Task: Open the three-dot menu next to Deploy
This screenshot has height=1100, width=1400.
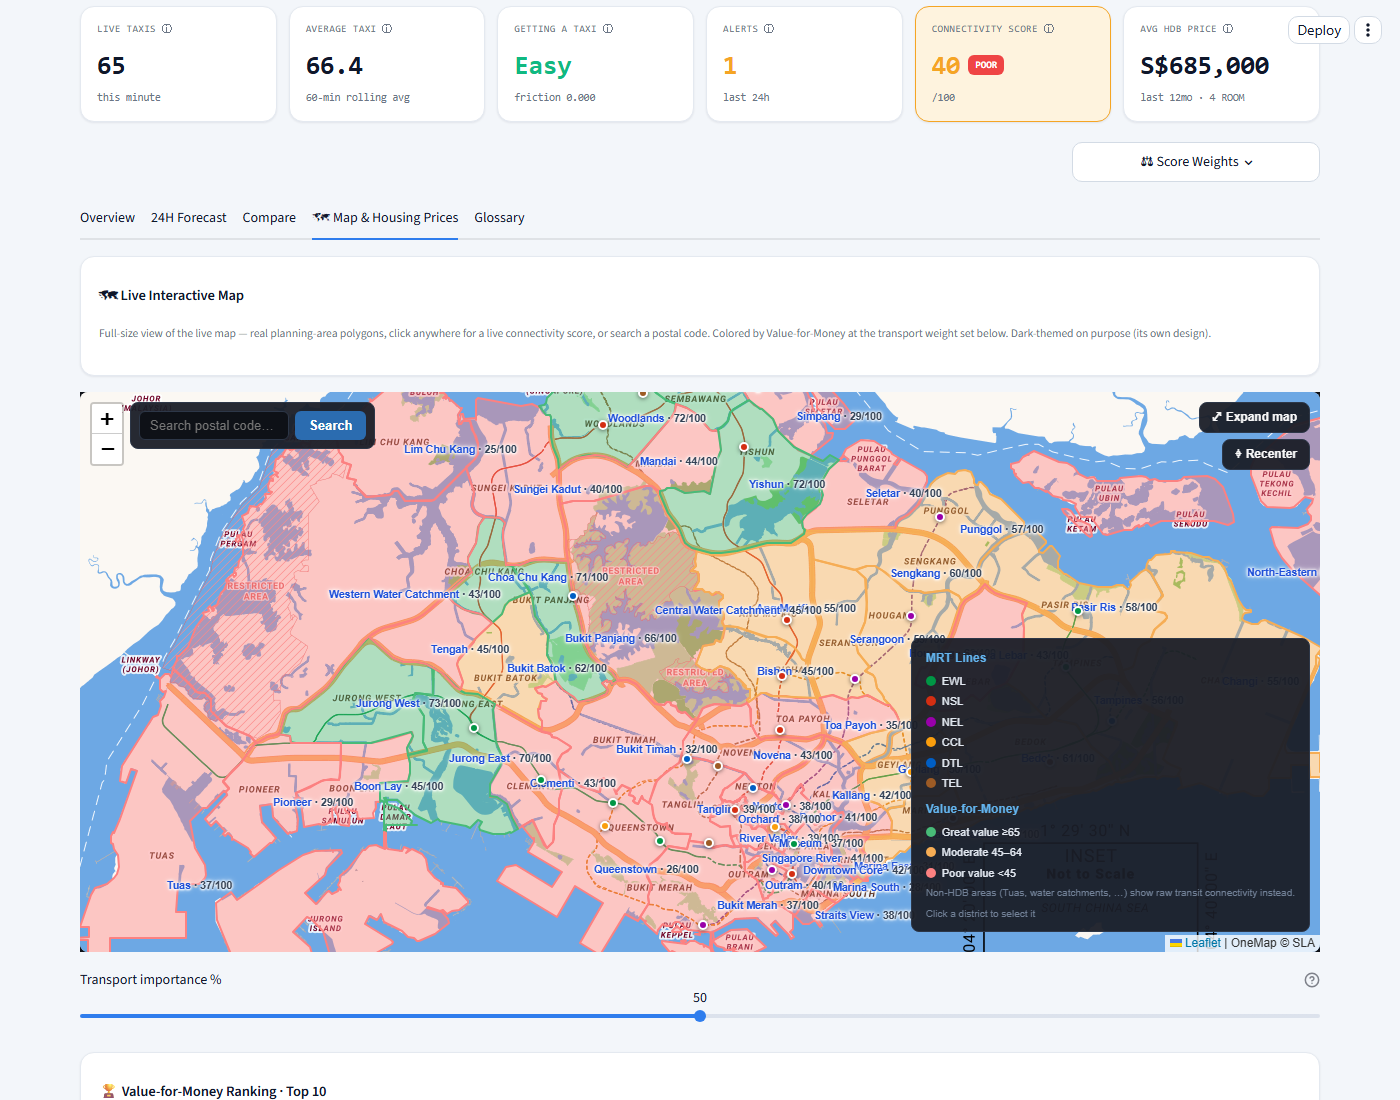Action: (x=1368, y=30)
